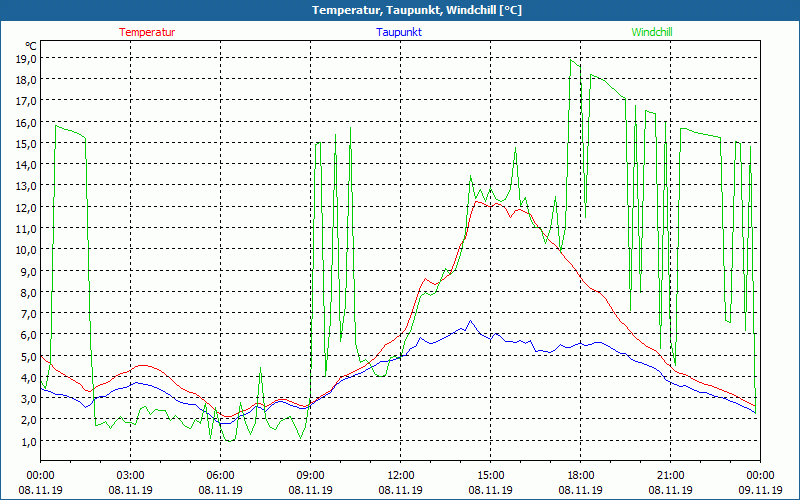Click the 09.11.19 date label
Image resolution: width=800 pixels, height=500 pixels.
pos(760,490)
